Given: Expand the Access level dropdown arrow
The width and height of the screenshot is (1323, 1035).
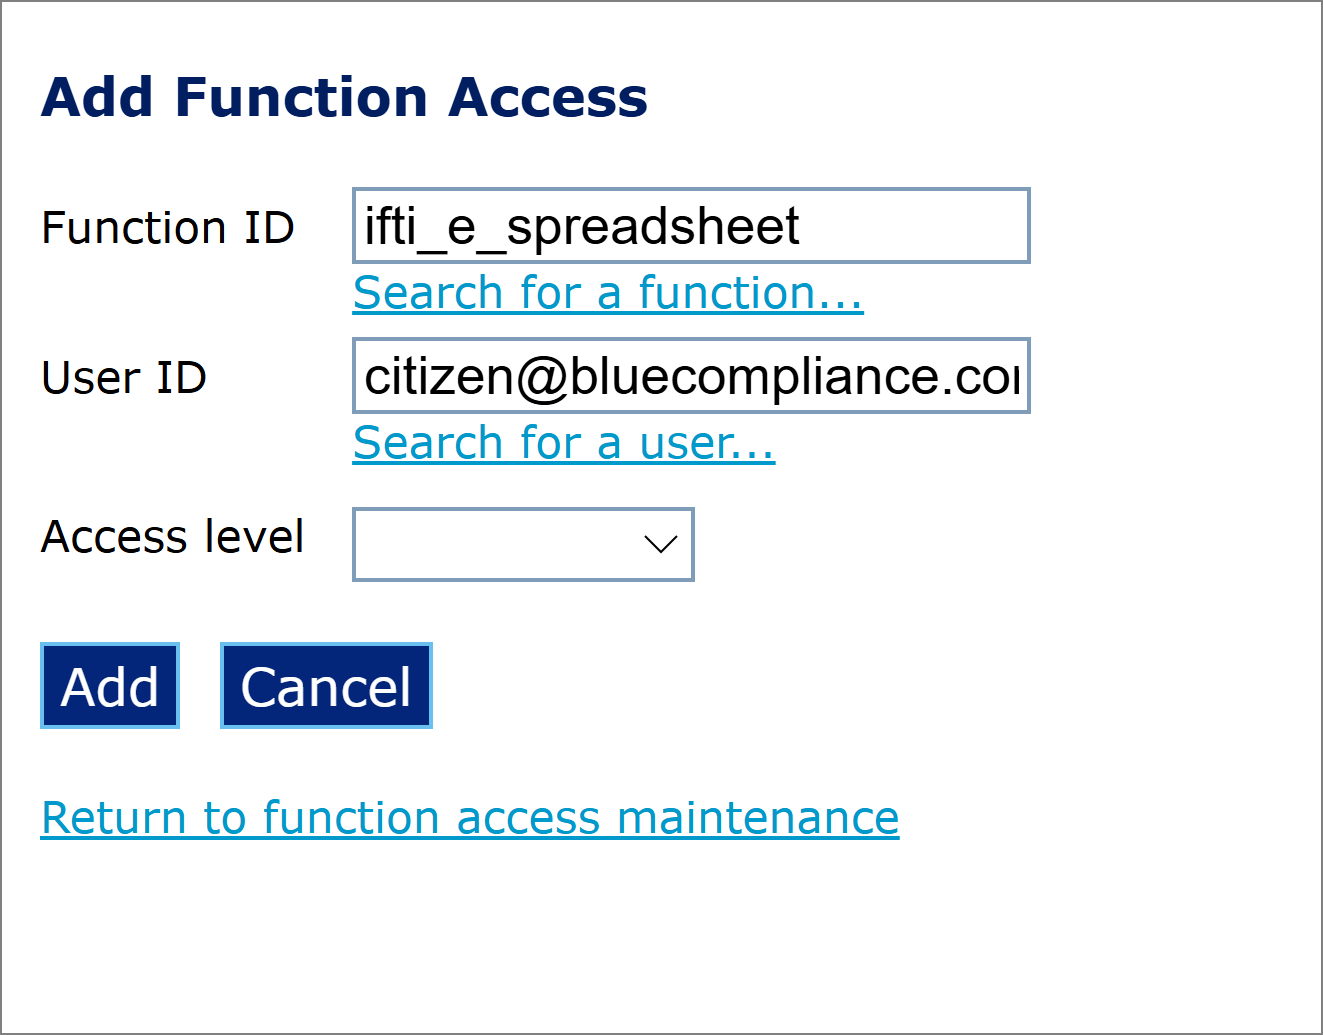Looking at the screenshot, I should (660, 544).
